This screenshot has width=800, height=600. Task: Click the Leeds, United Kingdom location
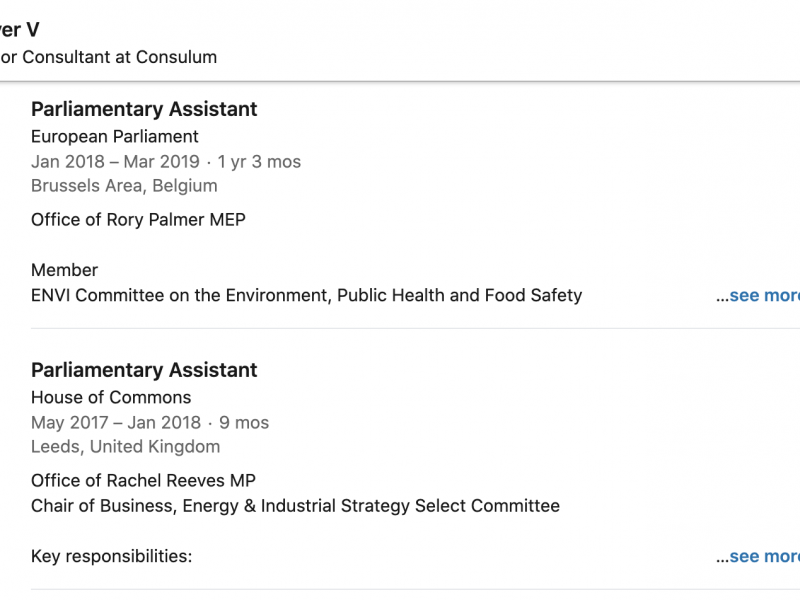pos(126,447)
